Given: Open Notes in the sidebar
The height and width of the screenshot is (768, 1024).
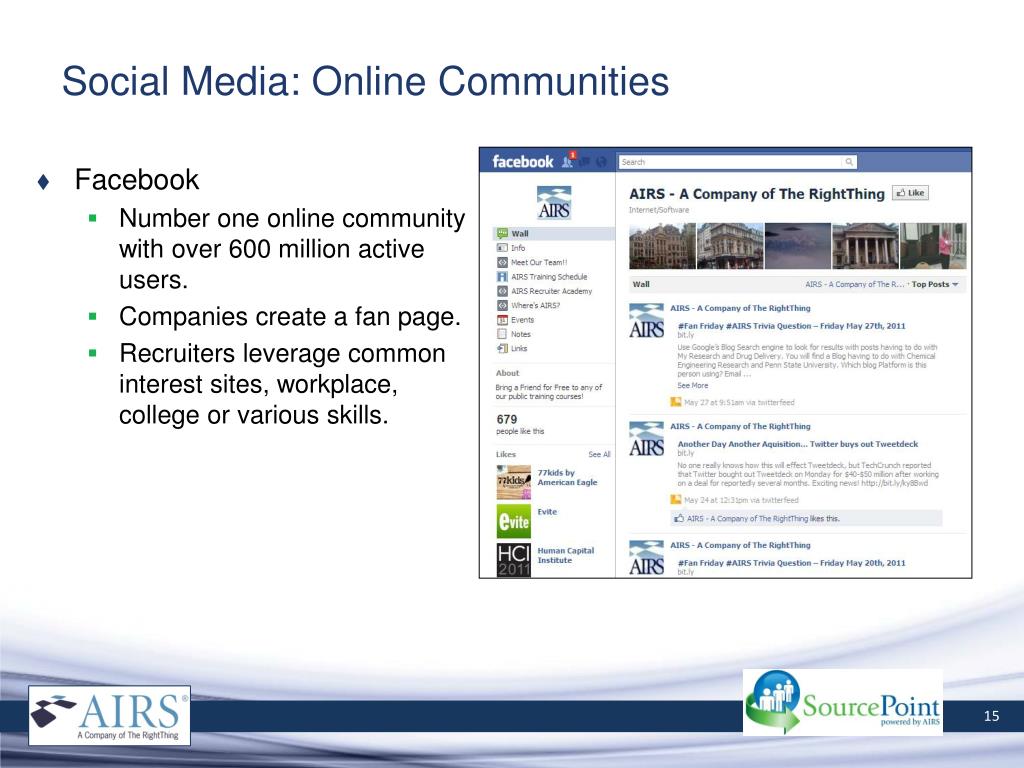Looking at the screenshot, I should pos(520,334).
